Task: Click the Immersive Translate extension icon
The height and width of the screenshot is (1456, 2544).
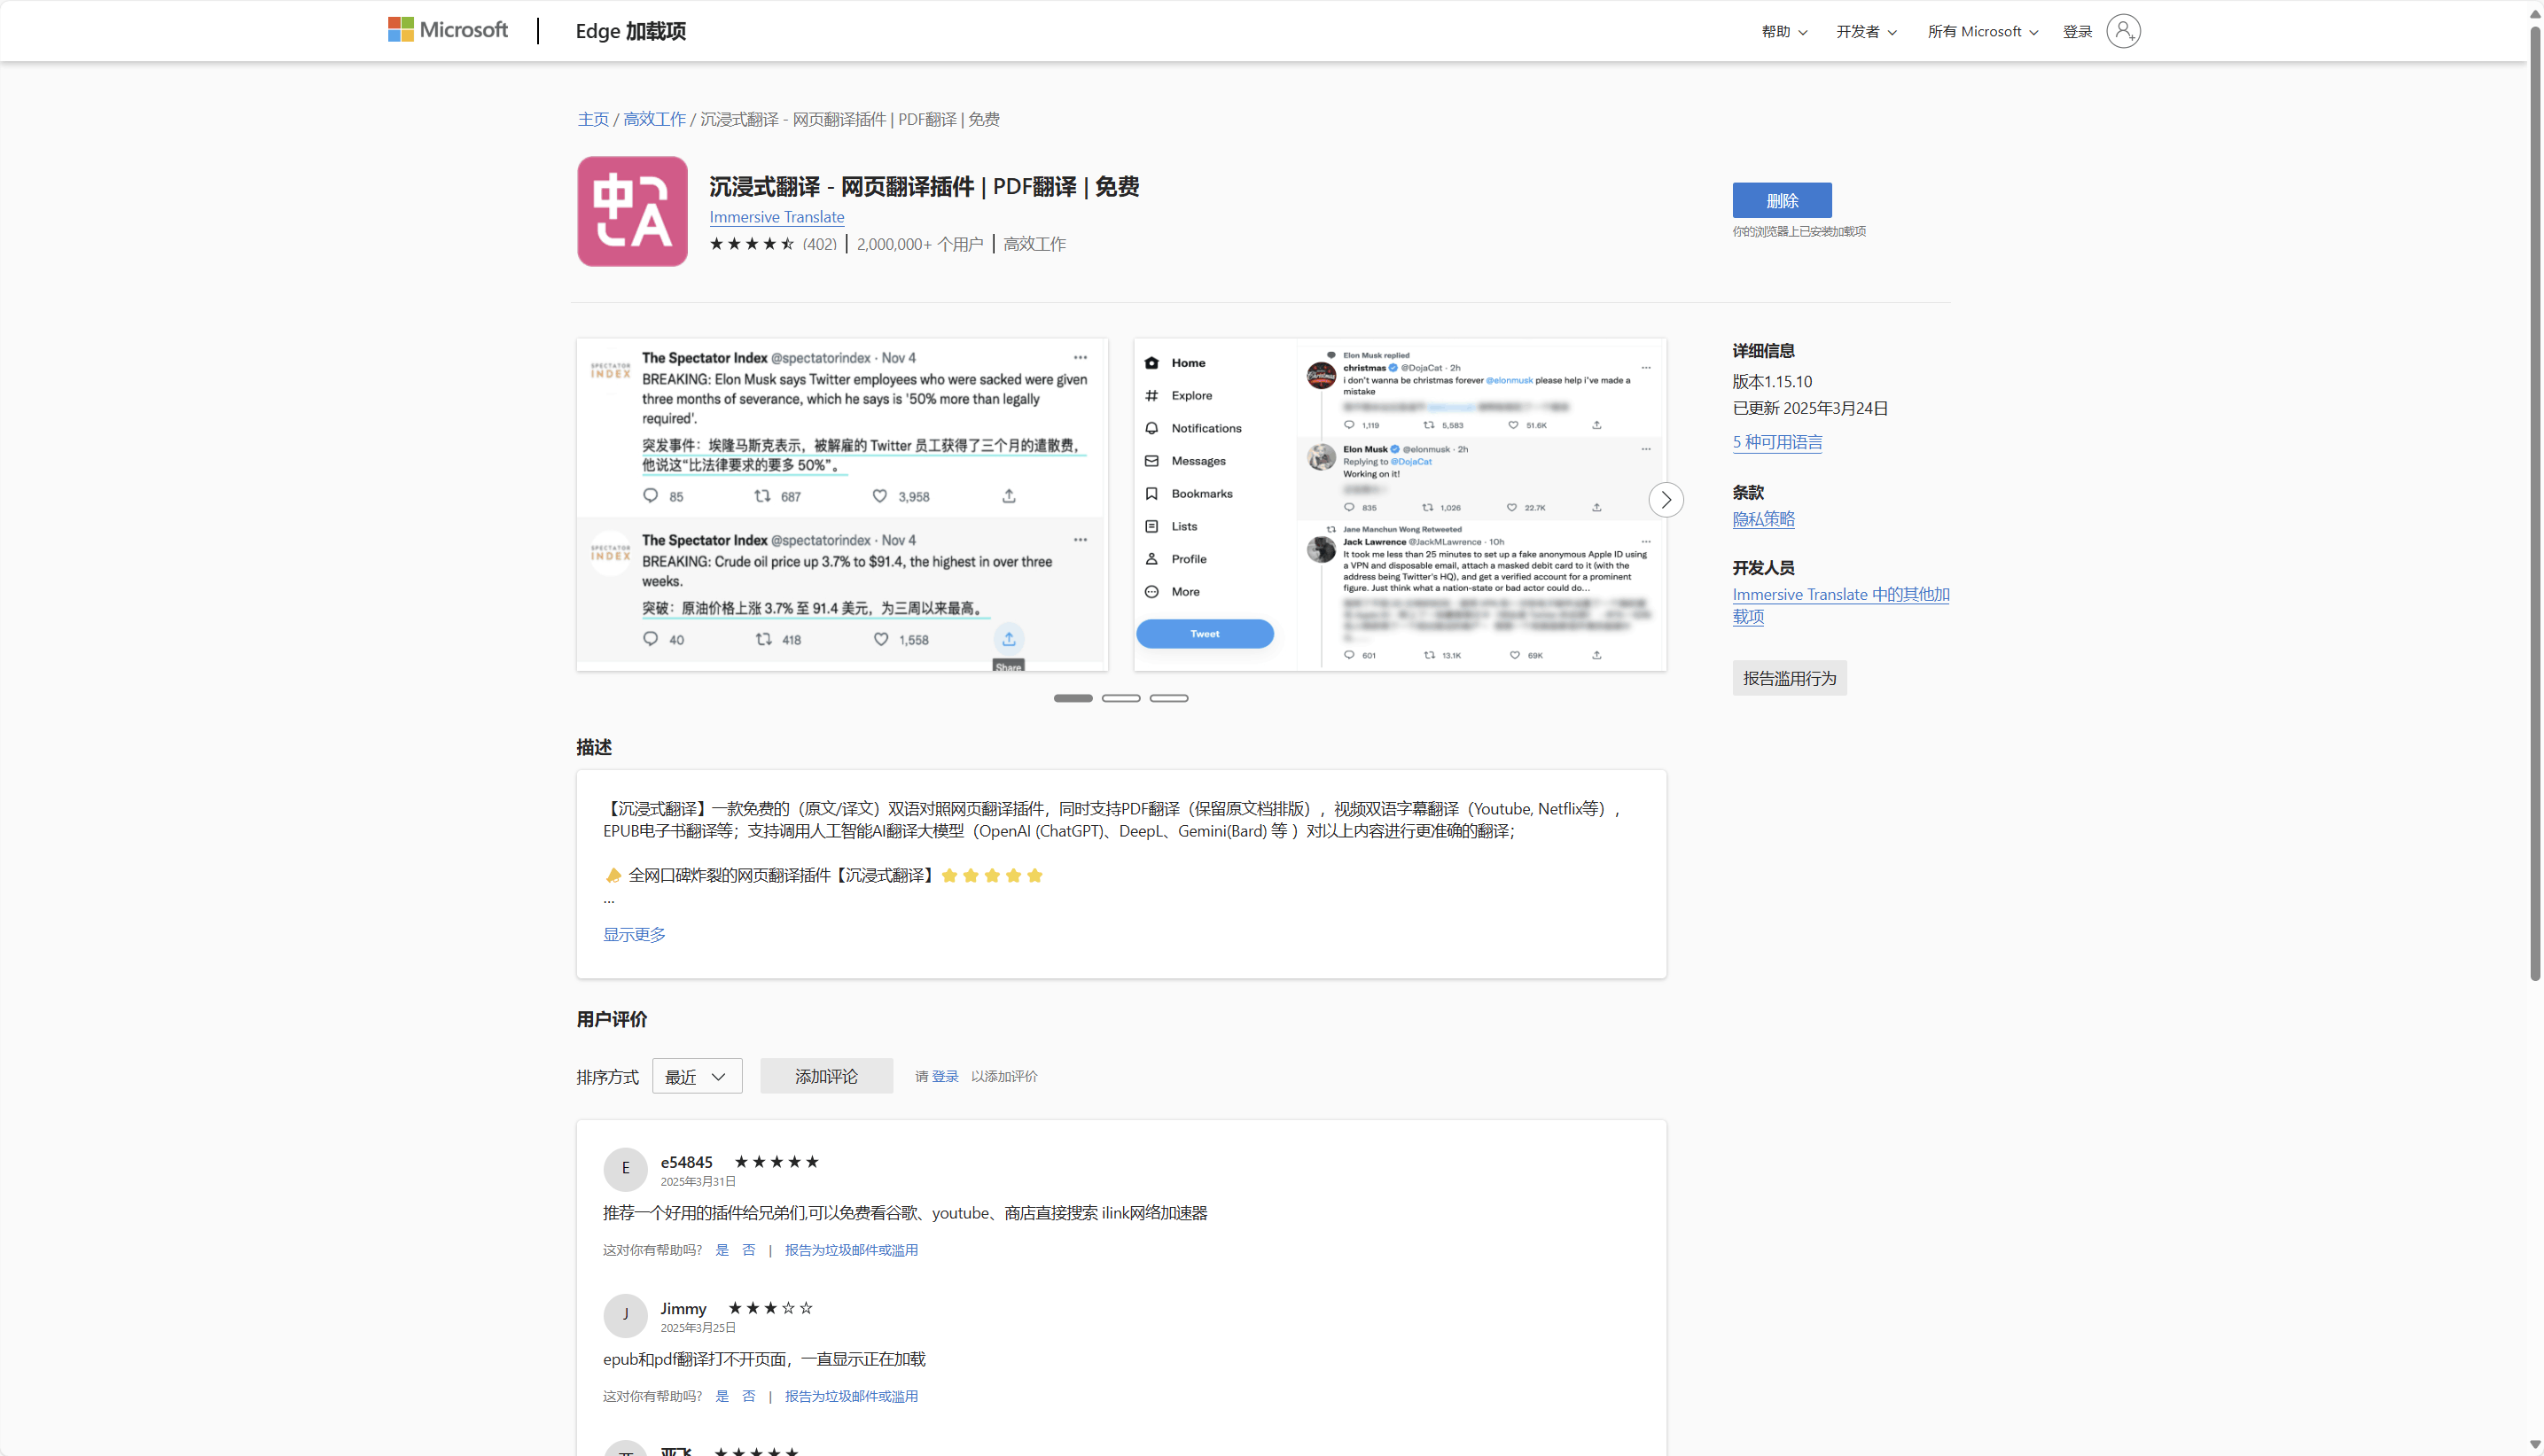Action: [x=632, y=211]
